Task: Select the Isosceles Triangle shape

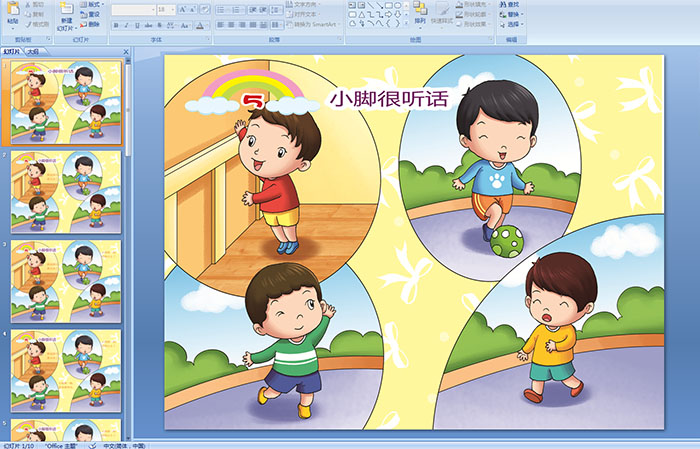Action: tap(362, 15)
